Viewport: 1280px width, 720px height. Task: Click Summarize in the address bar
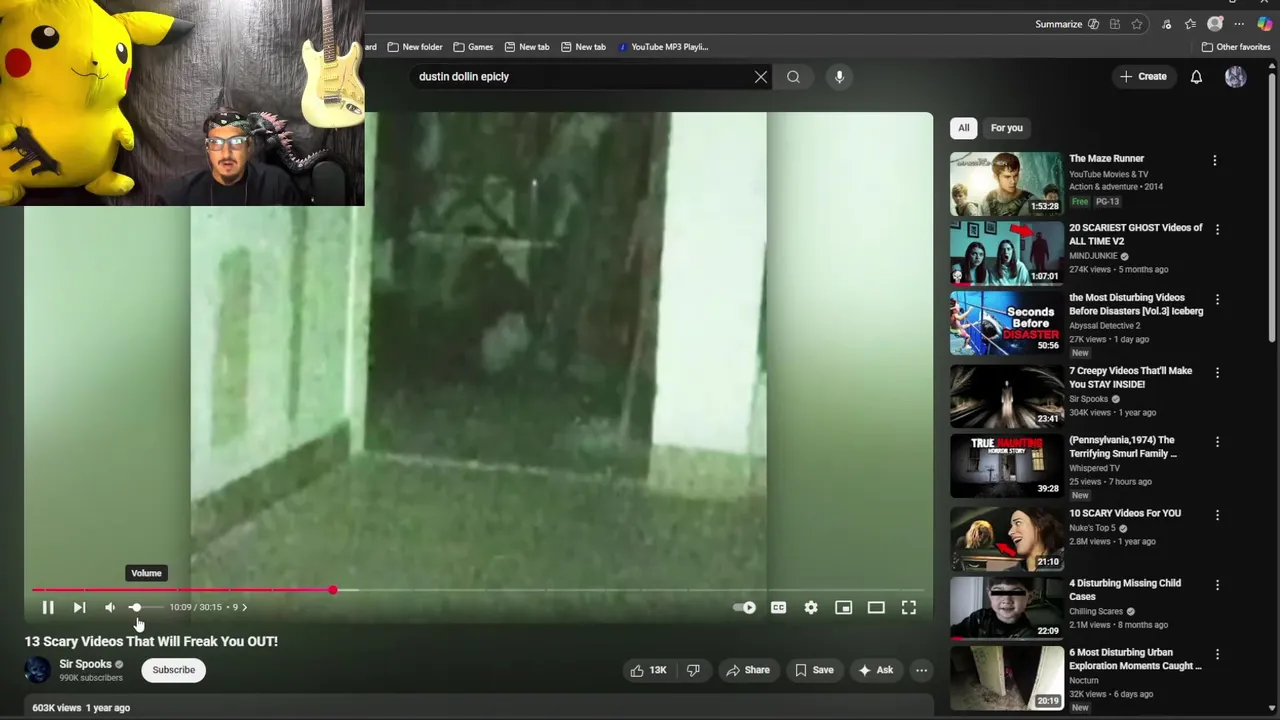coord(1066,24)
